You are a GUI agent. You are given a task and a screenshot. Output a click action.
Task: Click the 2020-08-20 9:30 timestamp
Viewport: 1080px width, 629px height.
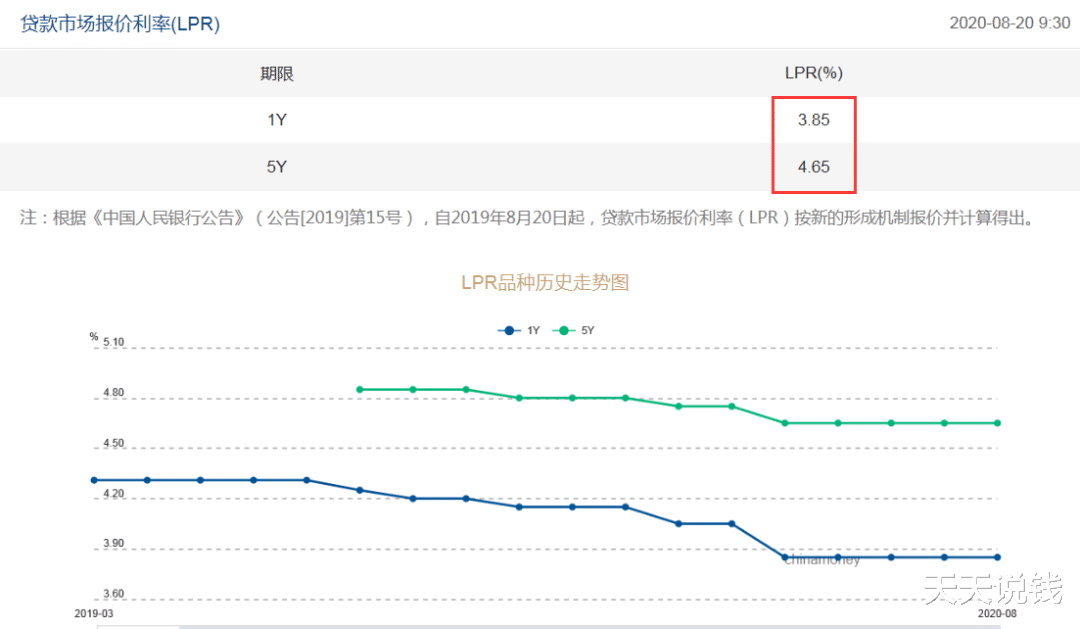point(1009,23)
